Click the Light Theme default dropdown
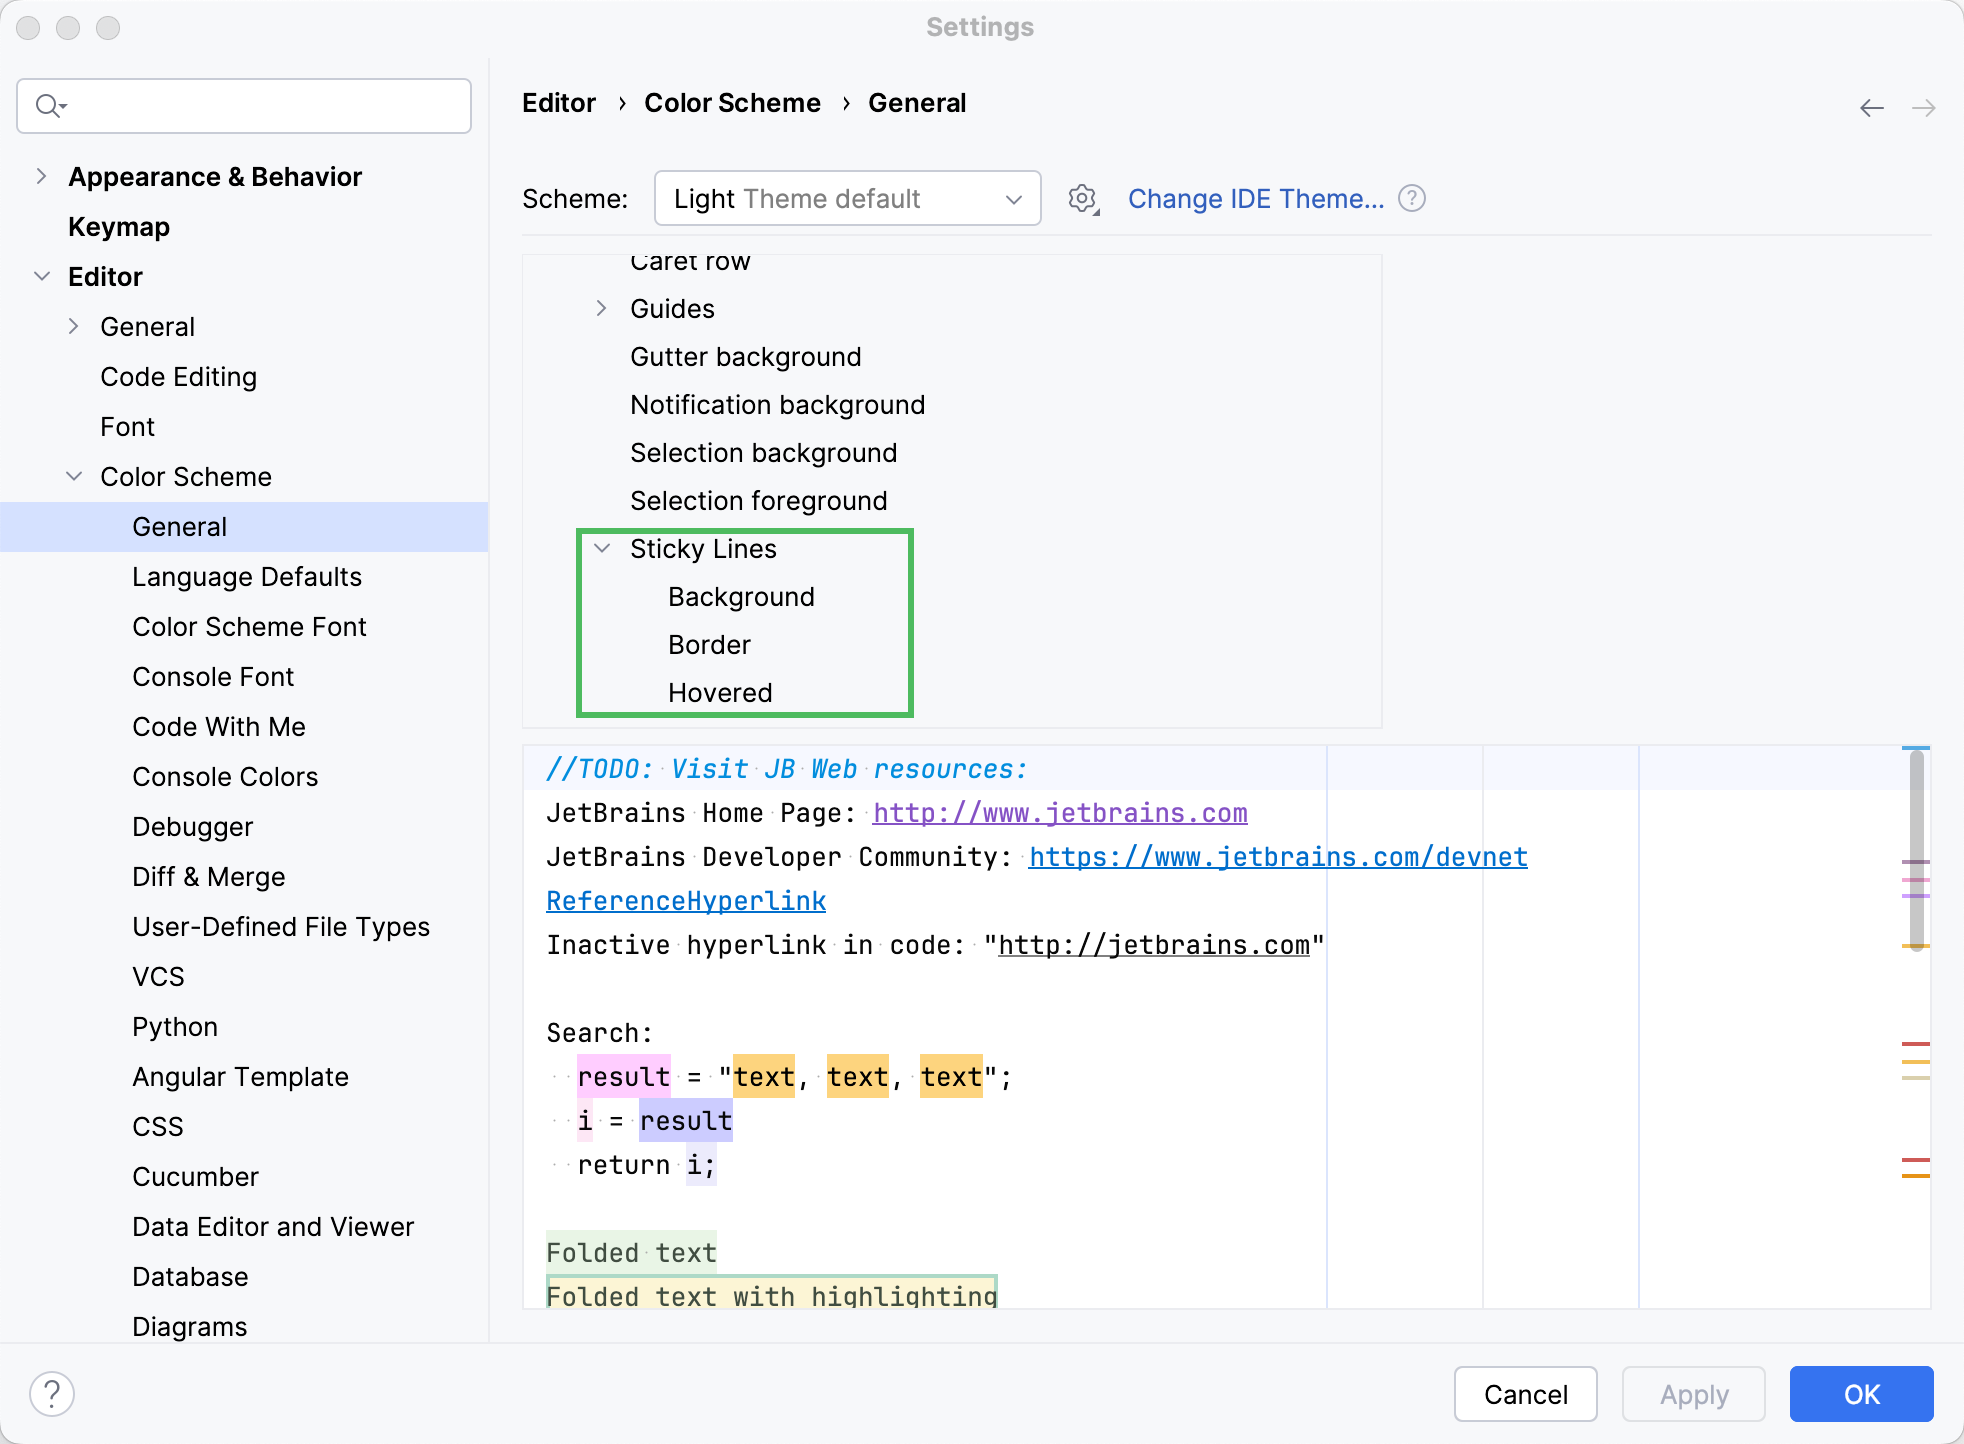Viewport: 1964px width, 1444px height. (845, 198)
